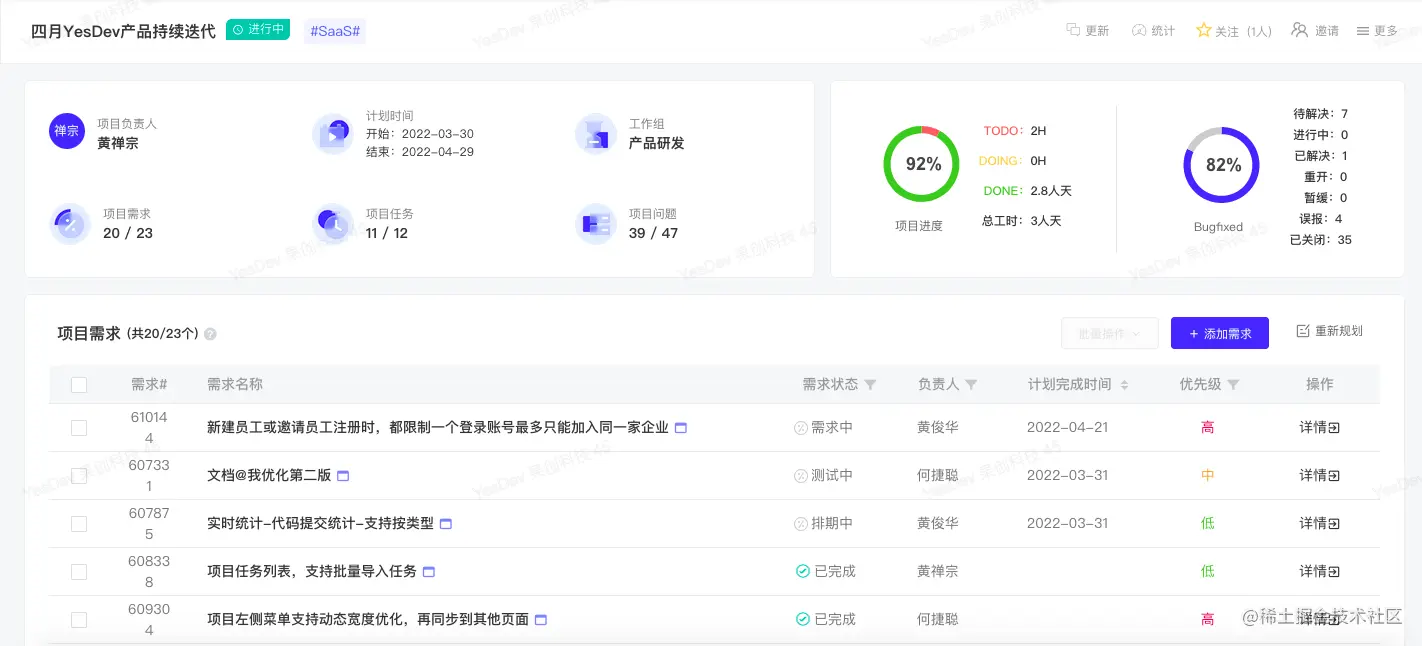Click the link icon after 文档@我优化第二版

343,475
